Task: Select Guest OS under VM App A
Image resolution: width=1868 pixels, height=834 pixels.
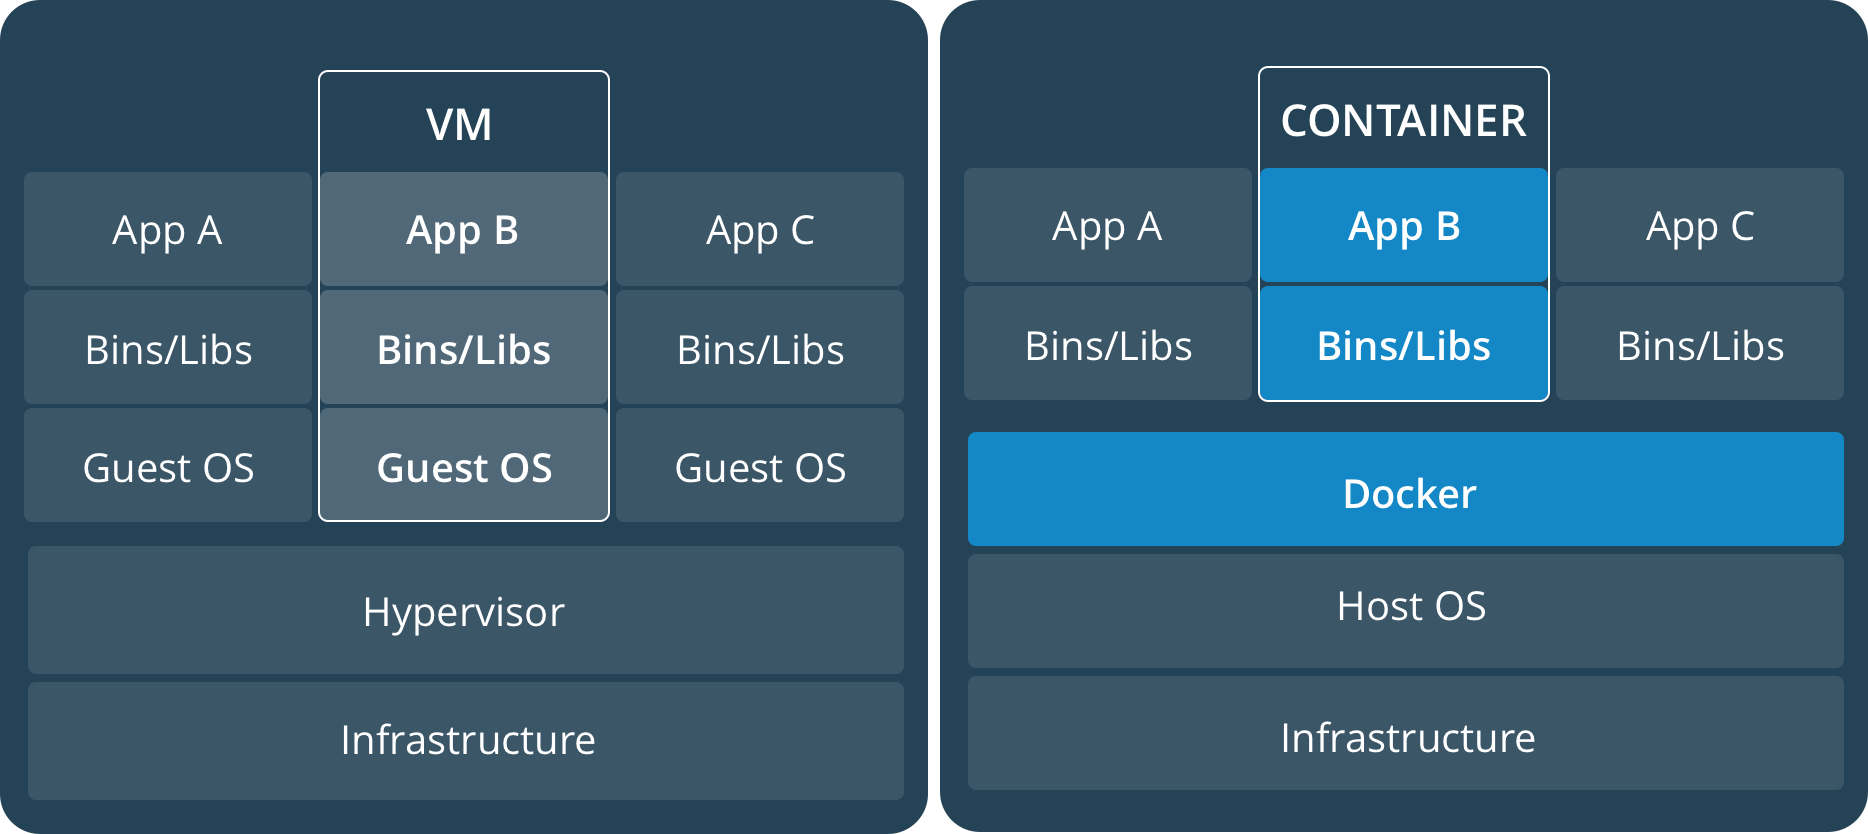Action: click(x=168, y=465)
